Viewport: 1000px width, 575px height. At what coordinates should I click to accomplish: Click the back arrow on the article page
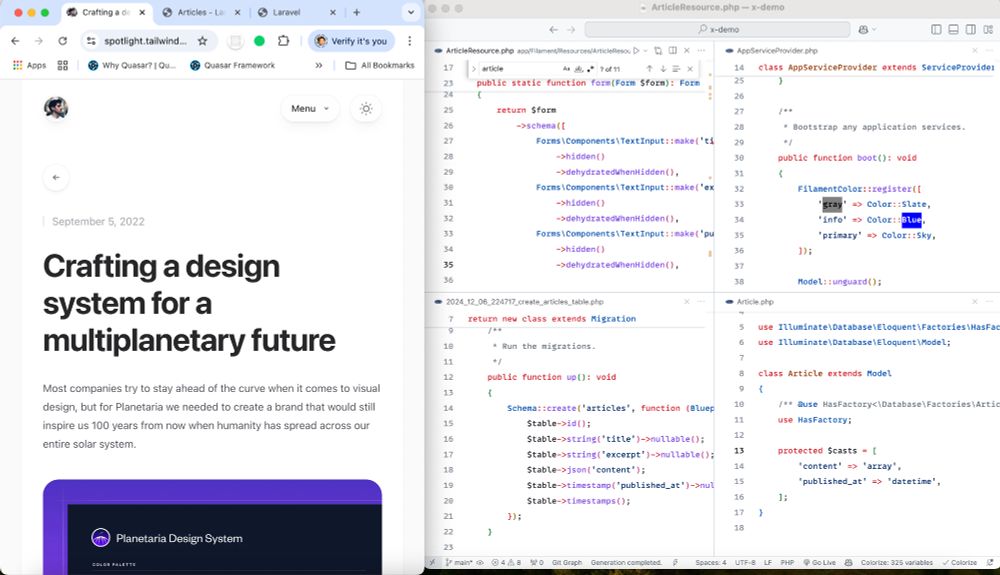[56, 177]
